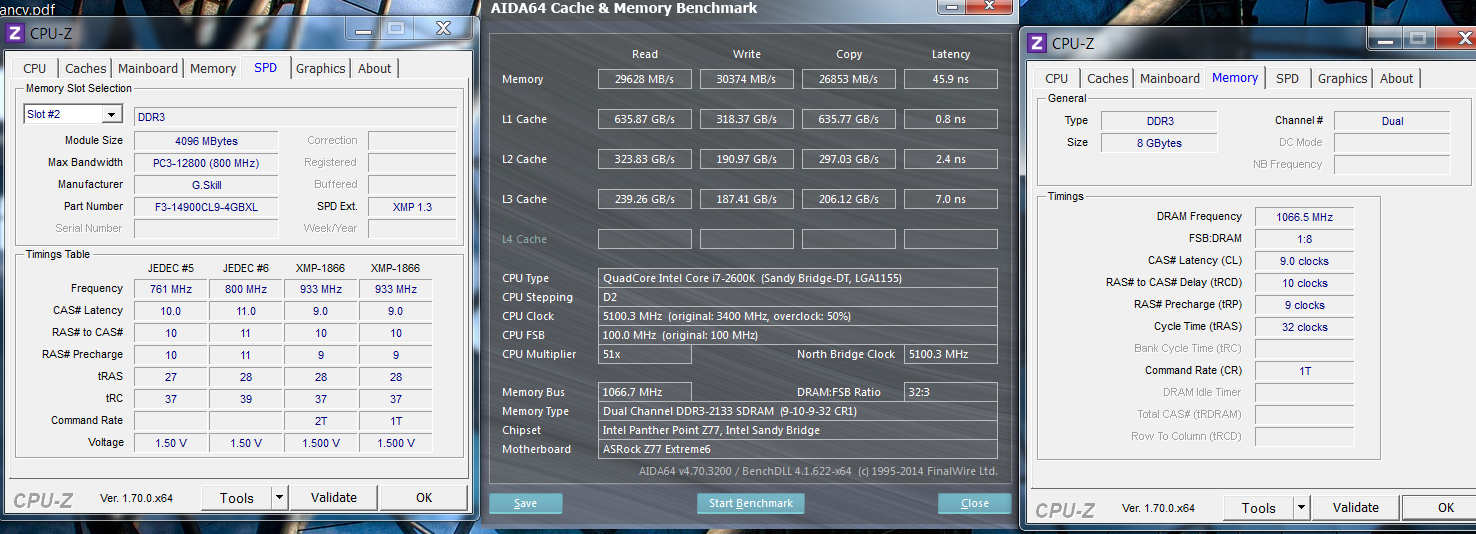Click Cycle Time (tRAS) value 32 clocks
Image resolution: width=1476 pixels, height=534 pixels.
click(x=1305, y=327)
